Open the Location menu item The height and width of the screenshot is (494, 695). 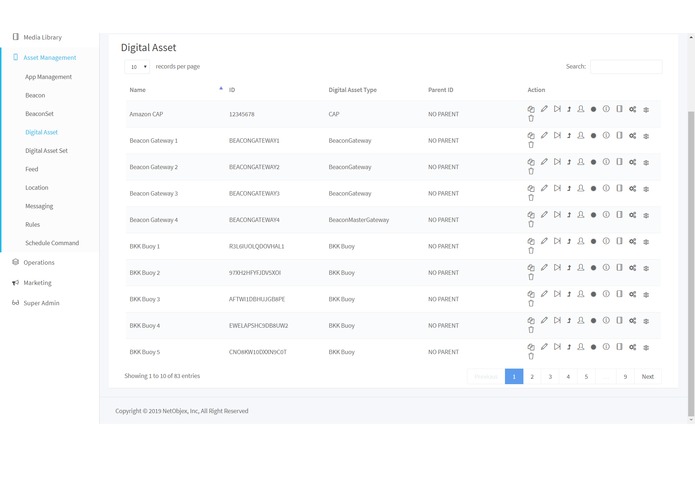[x=37, y=187]
